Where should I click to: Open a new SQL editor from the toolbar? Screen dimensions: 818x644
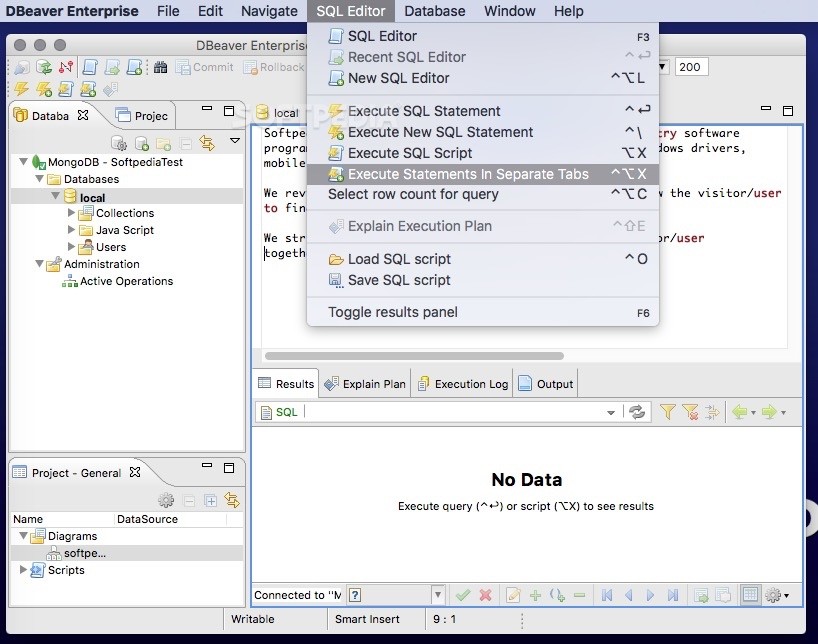(133, 67)
